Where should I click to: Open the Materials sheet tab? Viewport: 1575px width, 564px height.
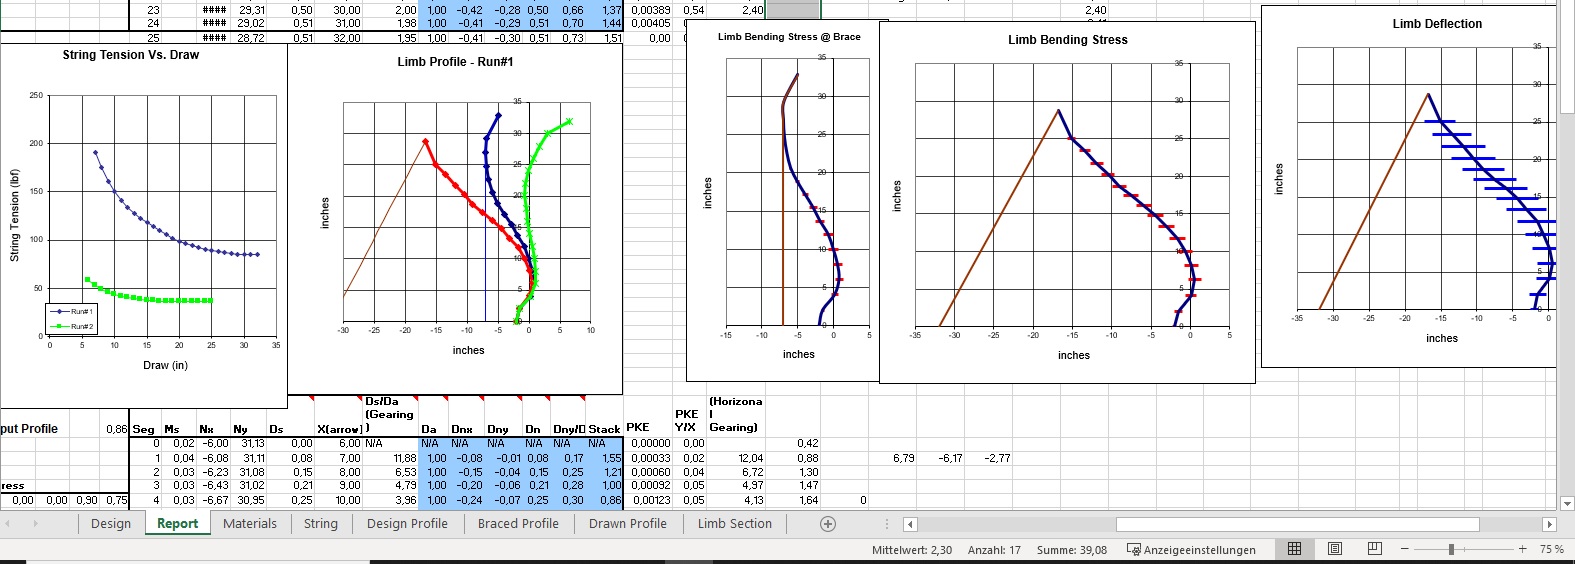tap(250, 524)
